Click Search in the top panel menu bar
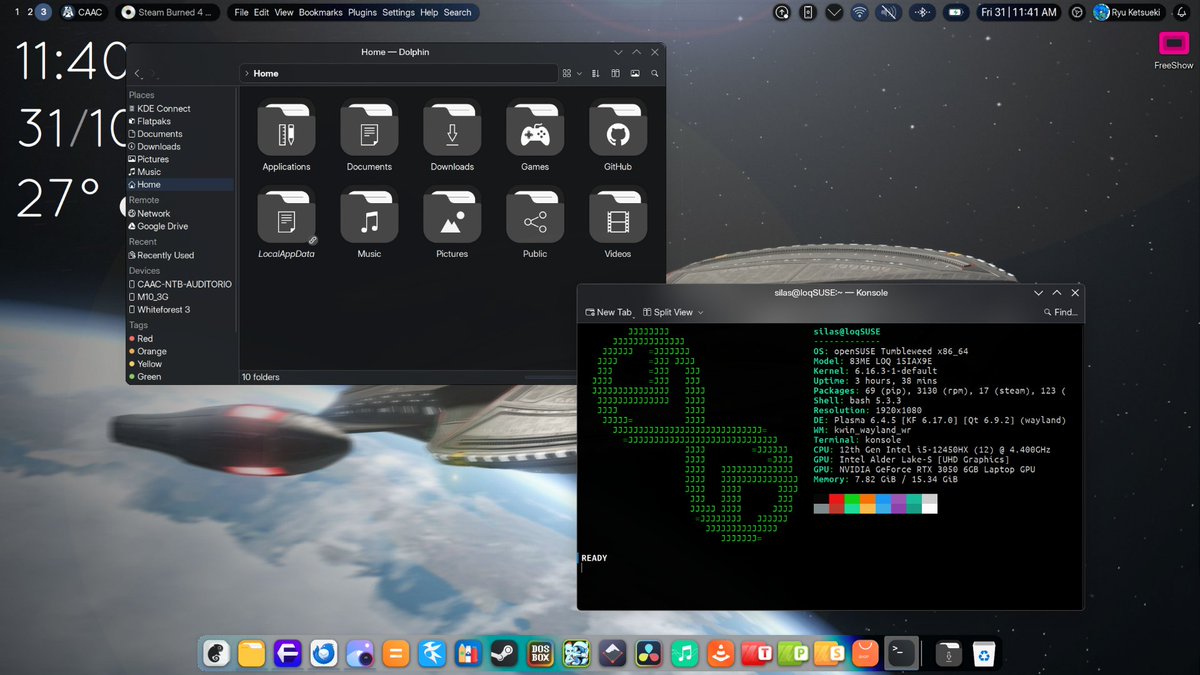 coord(457,12)
